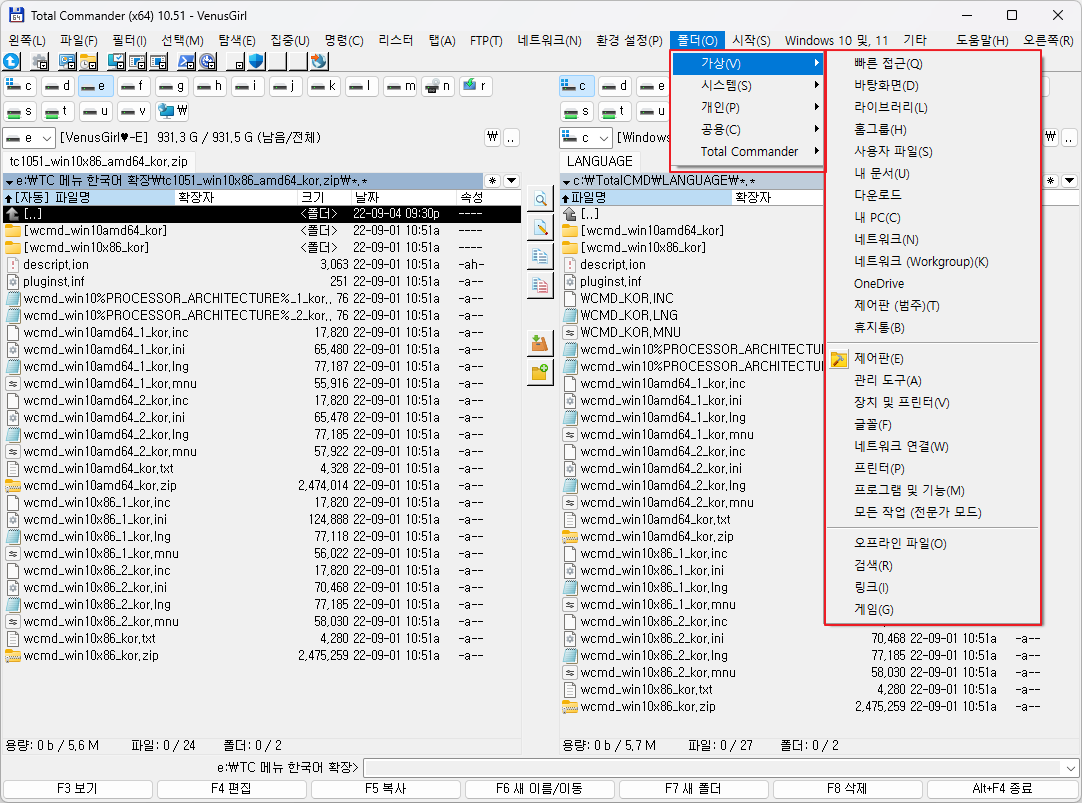1082x803 pixels.
Task: Select pluginst.inf in right panel
Action: [x=692, y=281]
